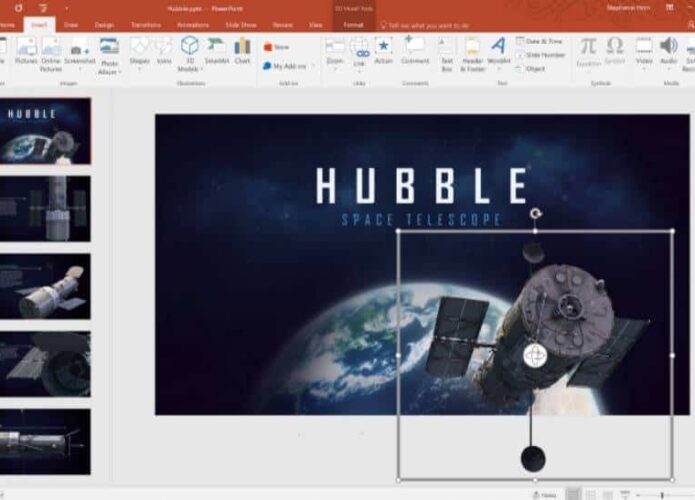Open the Review ribbon tab
Screen dimensions: 695x500
coord(282,25)
